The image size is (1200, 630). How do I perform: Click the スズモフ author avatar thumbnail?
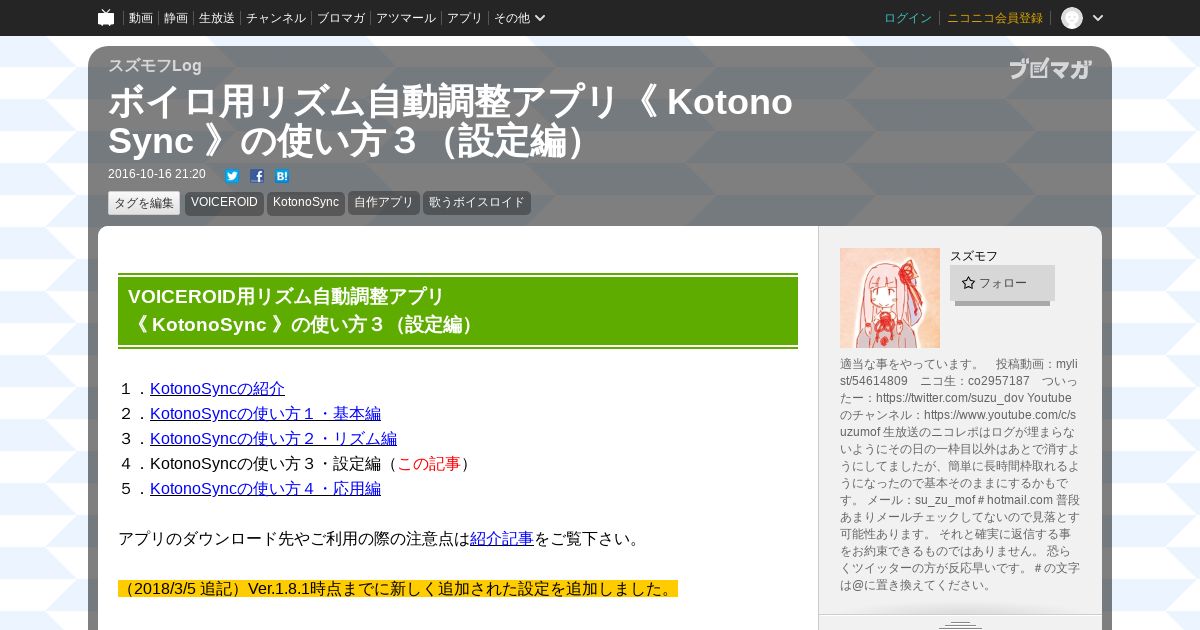pyautogui.click(x=890, y=298)
